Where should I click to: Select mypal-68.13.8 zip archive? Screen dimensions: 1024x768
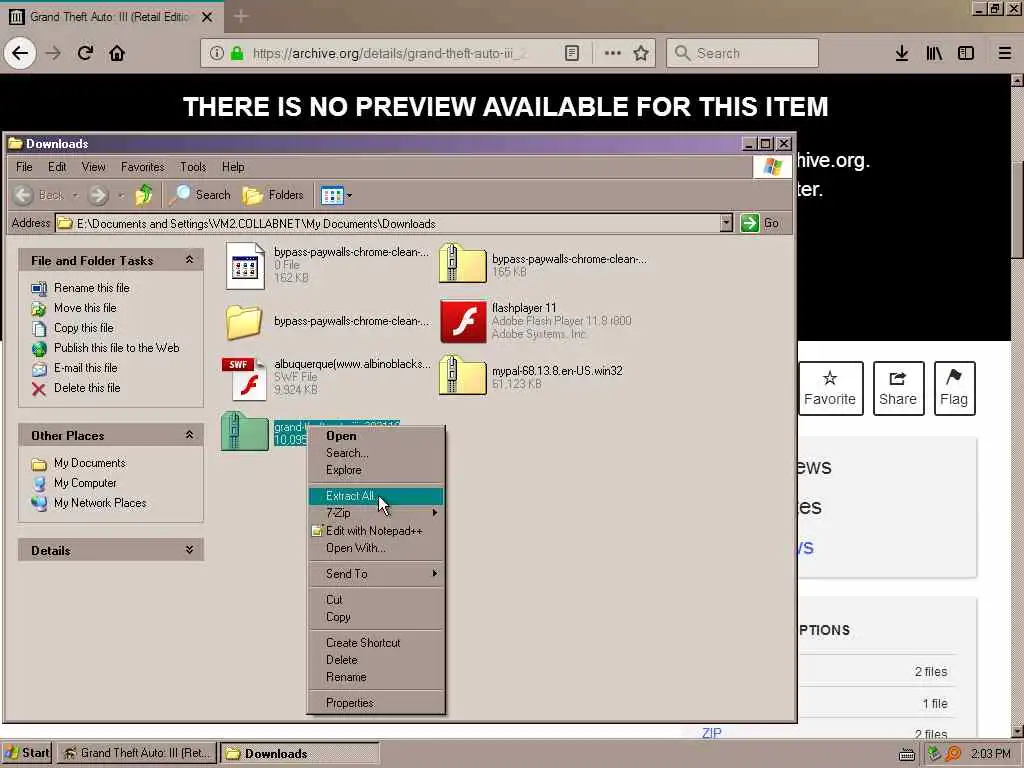pyautogui.click(x=463, y=376)
